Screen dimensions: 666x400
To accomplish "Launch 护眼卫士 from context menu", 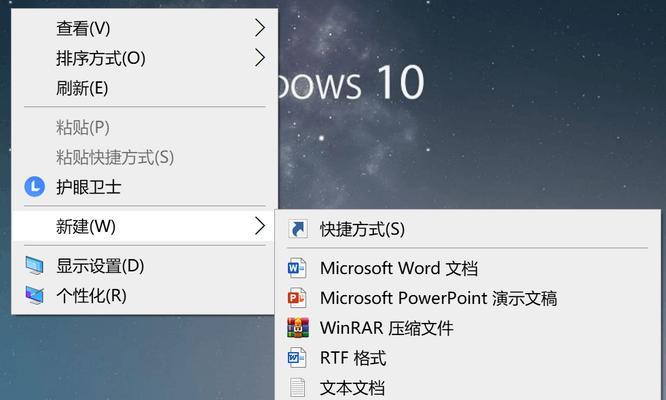I will (x=144, y=187).
